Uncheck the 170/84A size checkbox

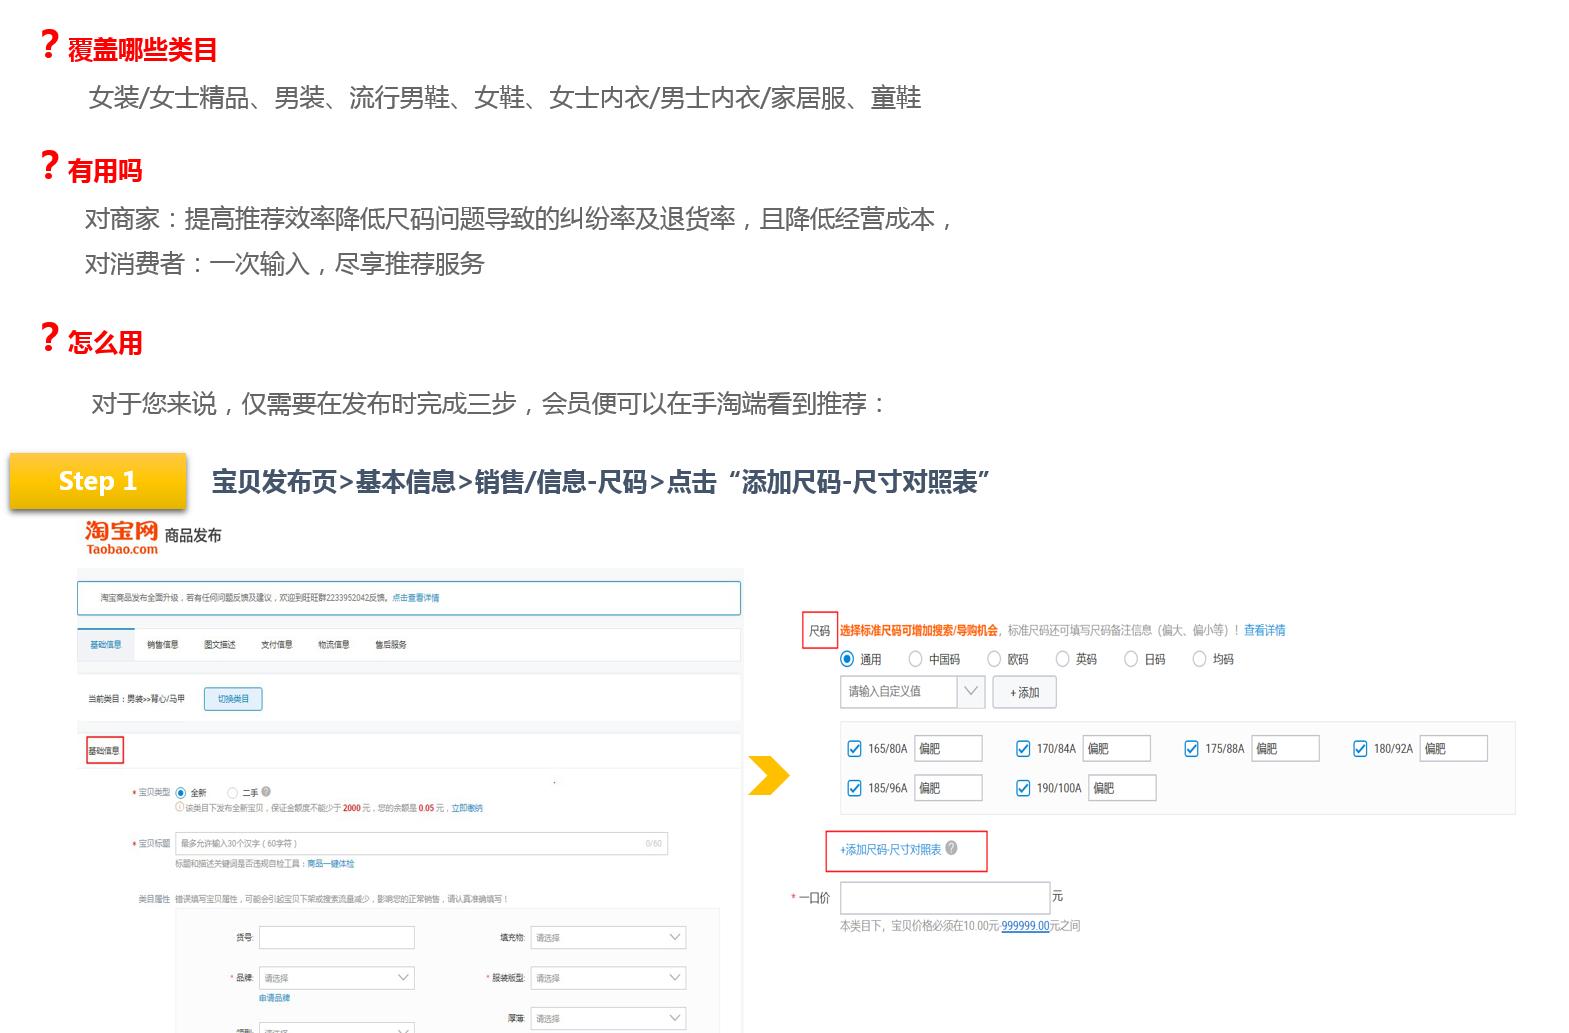1023,748
